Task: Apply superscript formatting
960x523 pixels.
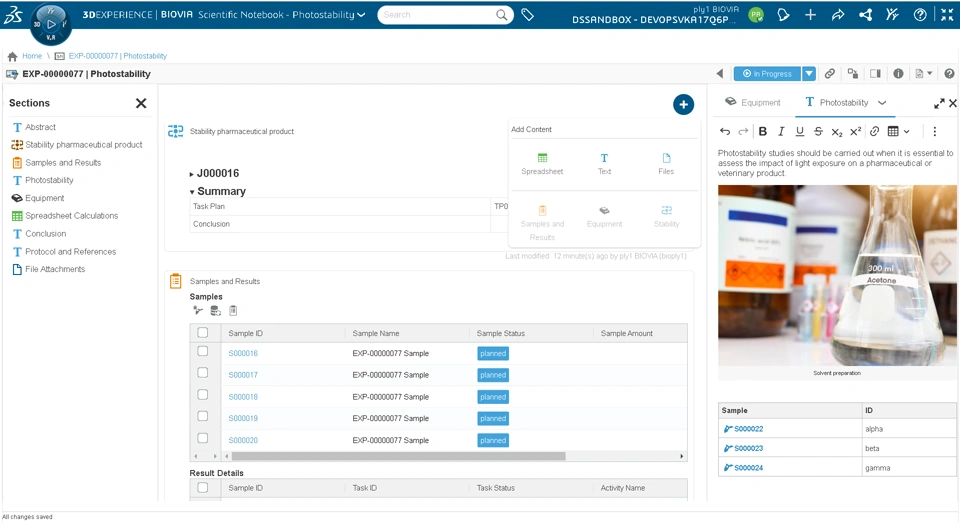Action: [855, 131]
